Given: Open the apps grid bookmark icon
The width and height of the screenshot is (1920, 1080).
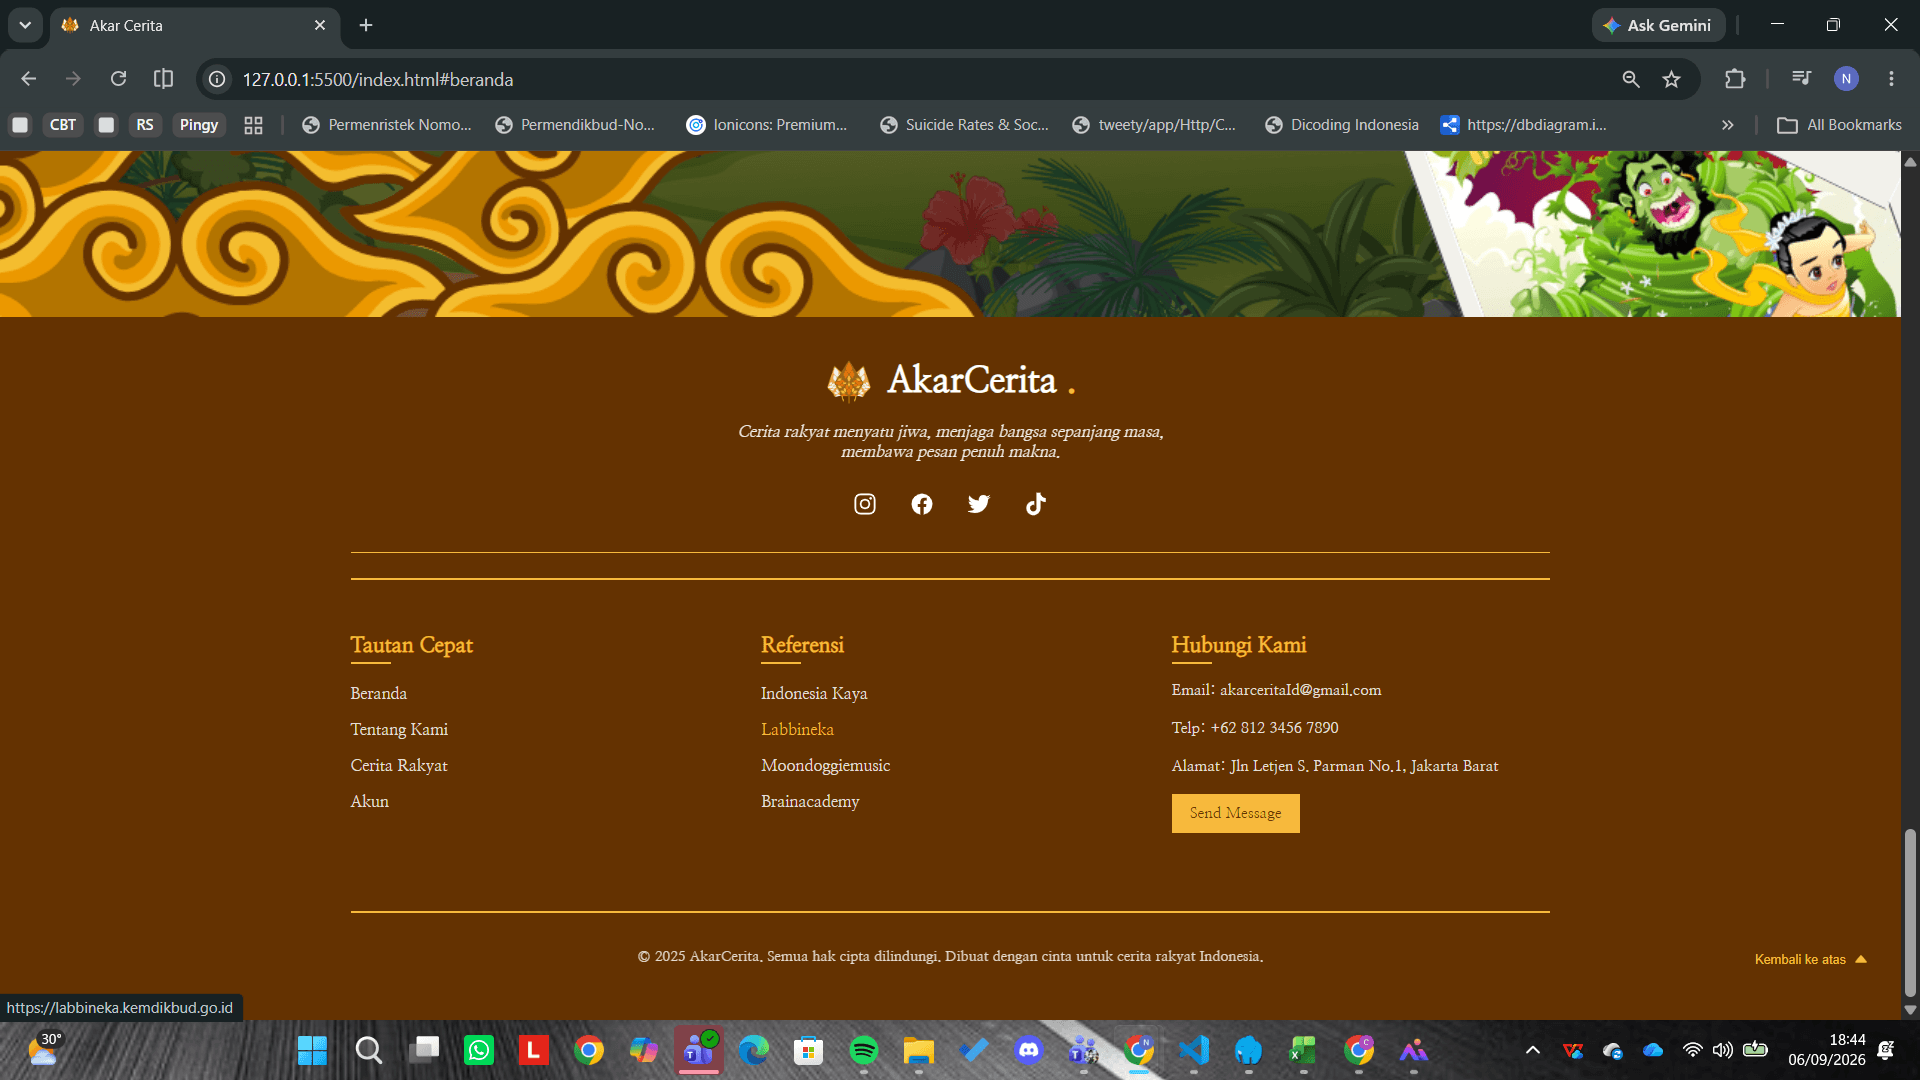Looking at the screenshot, I should [x=253, y=125].
